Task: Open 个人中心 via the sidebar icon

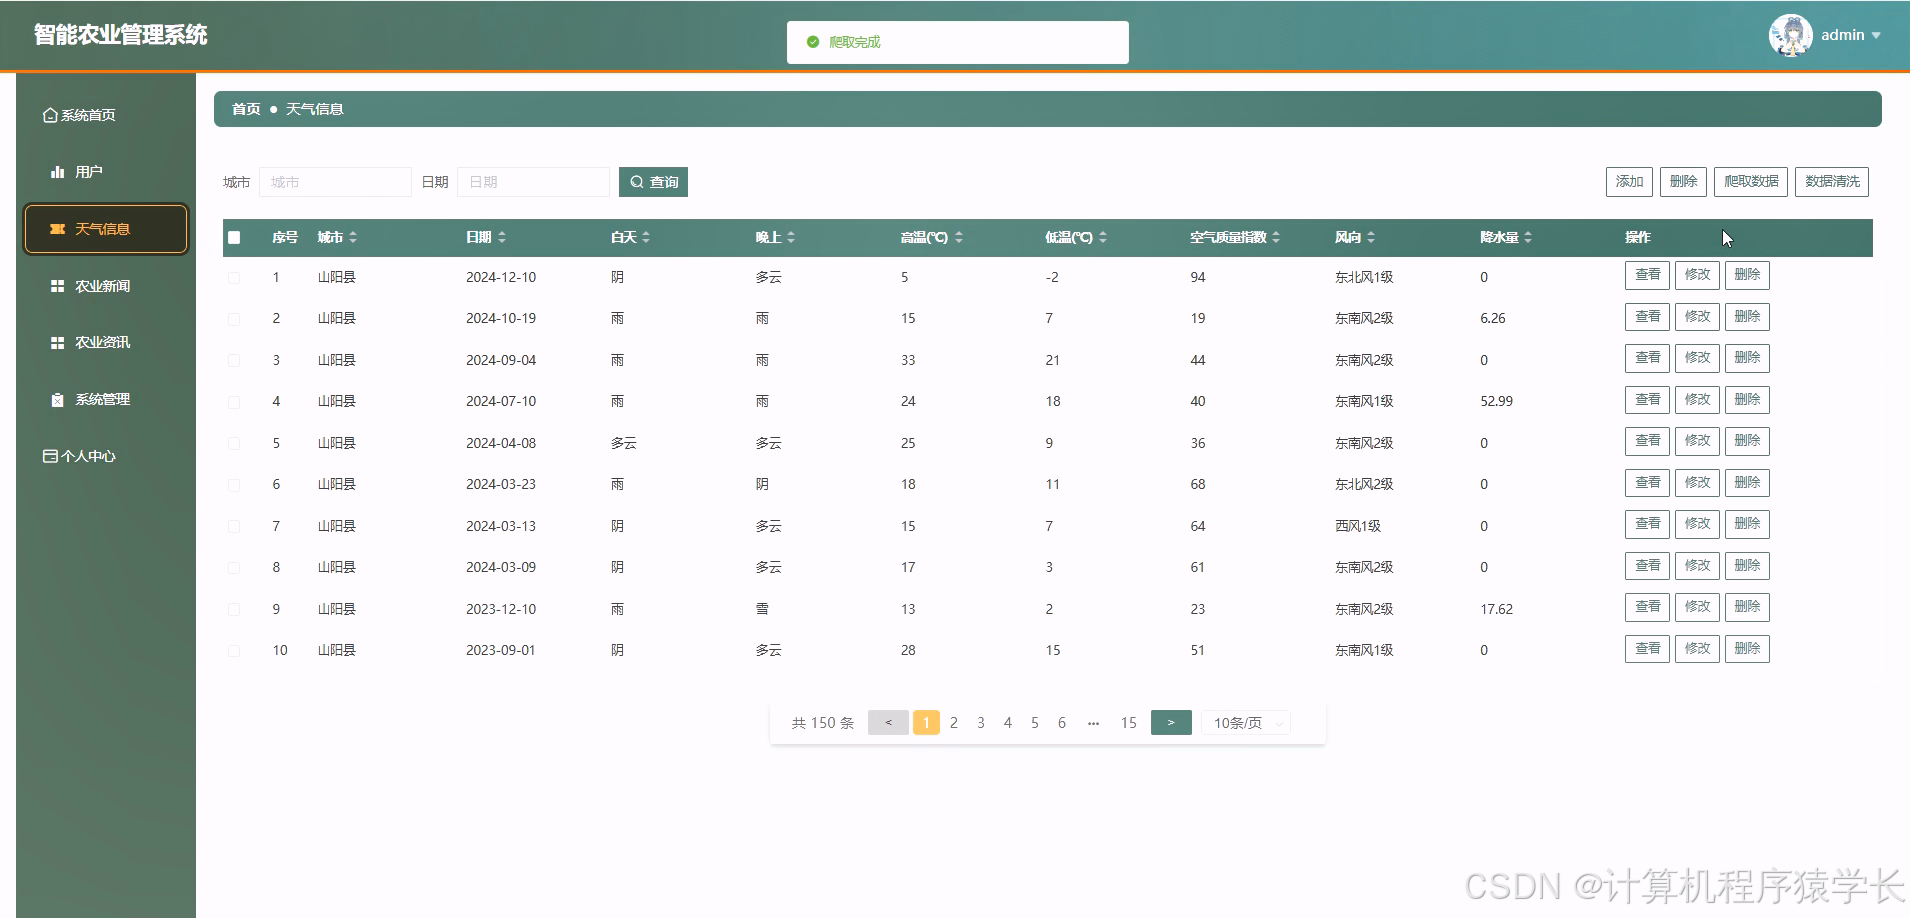Action: pyautogui.click(x=49, y=455)
